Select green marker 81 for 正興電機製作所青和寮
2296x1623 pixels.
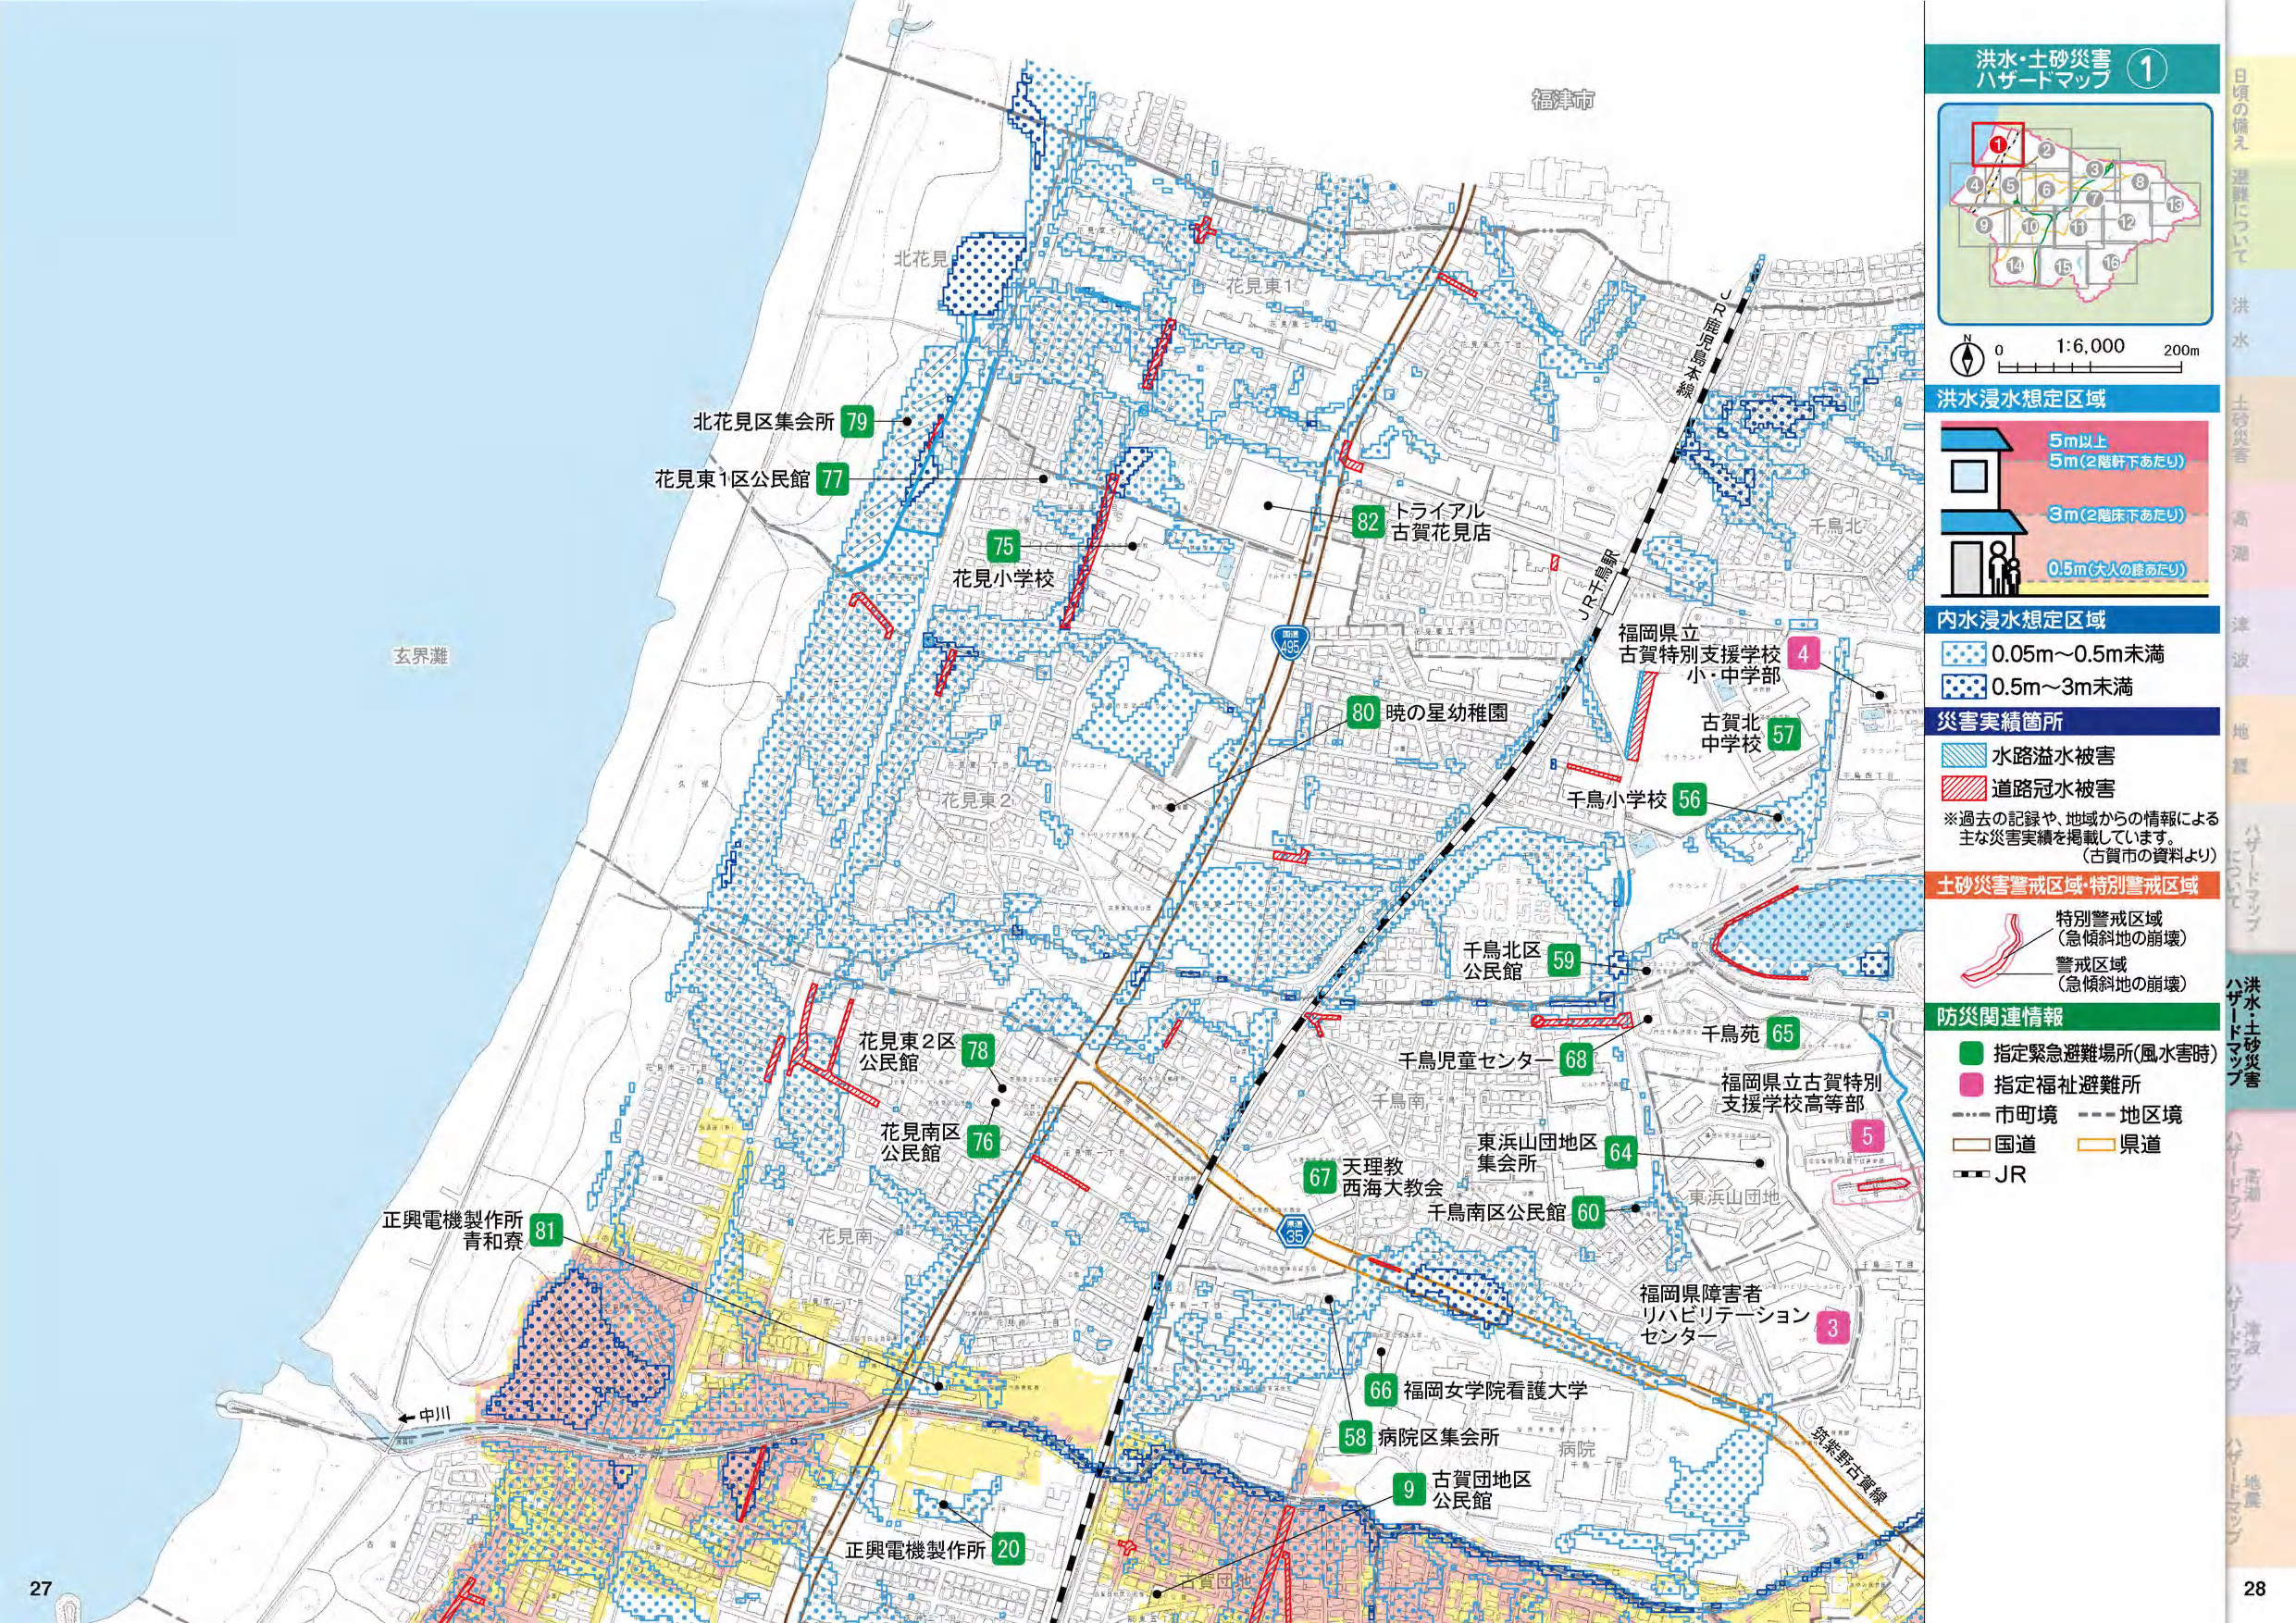pyautogui.click(x=545, y=1230)
